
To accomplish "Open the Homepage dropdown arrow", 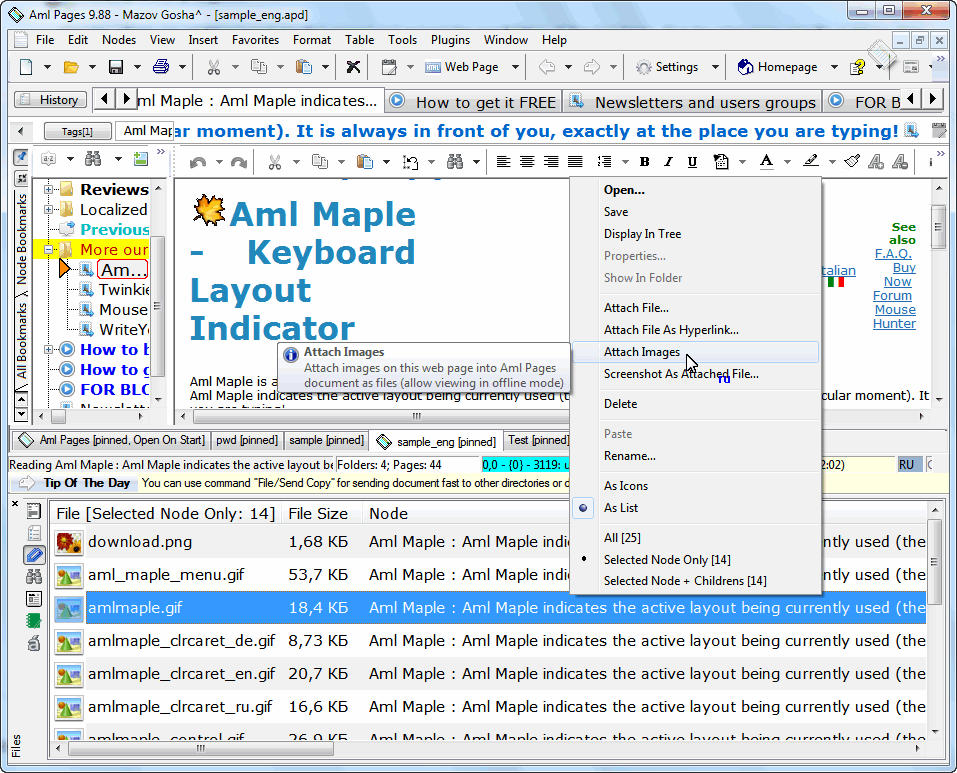I will [834, 67].
